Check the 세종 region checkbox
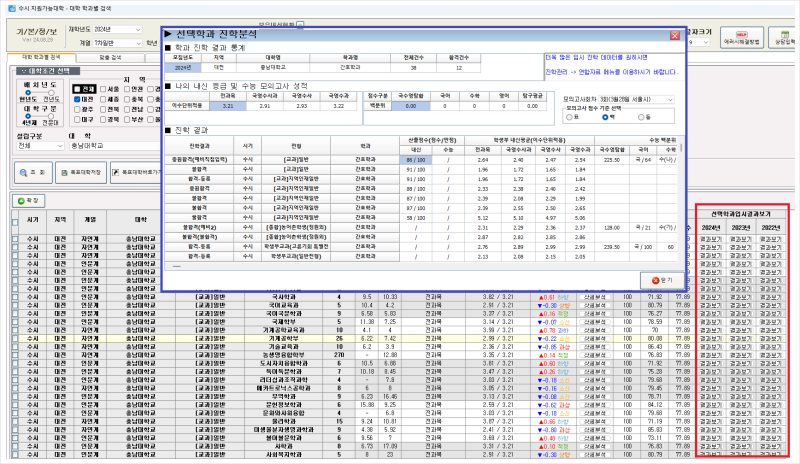 103,99
